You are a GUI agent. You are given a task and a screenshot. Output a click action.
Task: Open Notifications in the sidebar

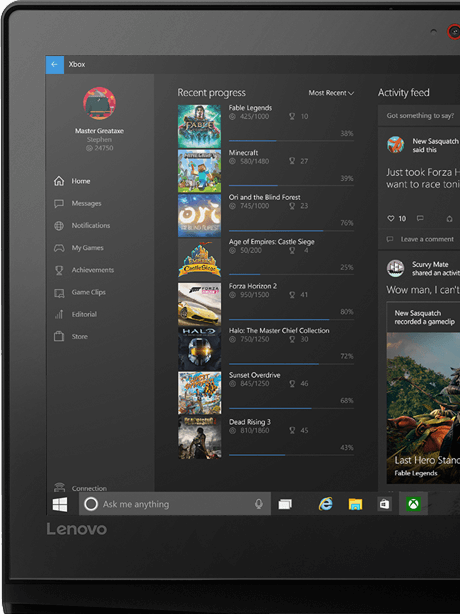point(82,226)
